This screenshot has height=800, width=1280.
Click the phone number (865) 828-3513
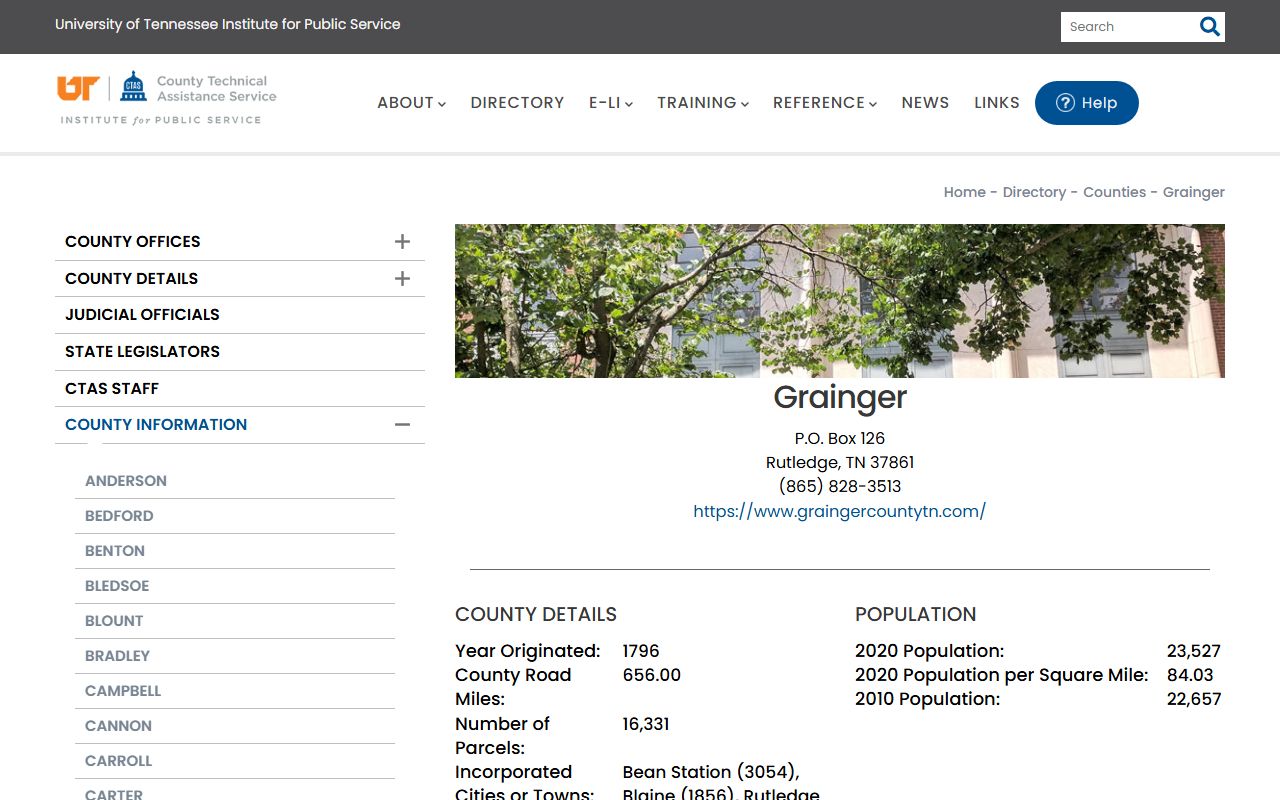840,486
